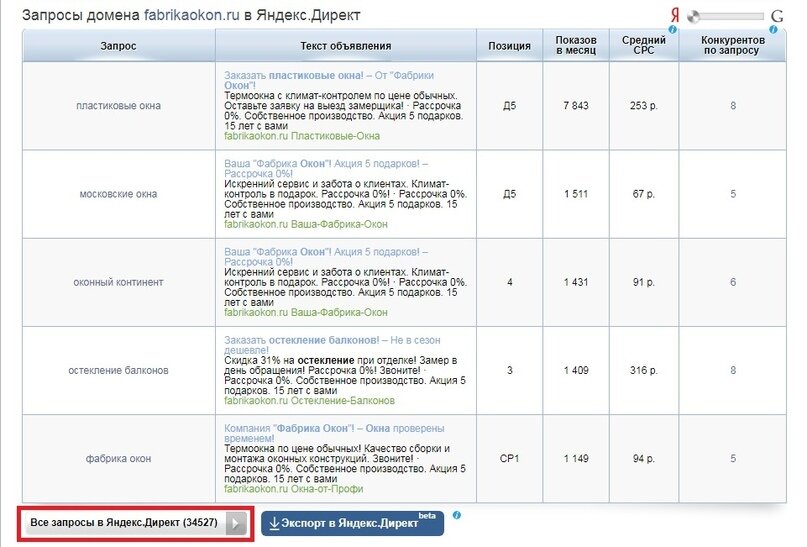
Task: Open query остекление балконов
Action: click(x=118, y=370)
